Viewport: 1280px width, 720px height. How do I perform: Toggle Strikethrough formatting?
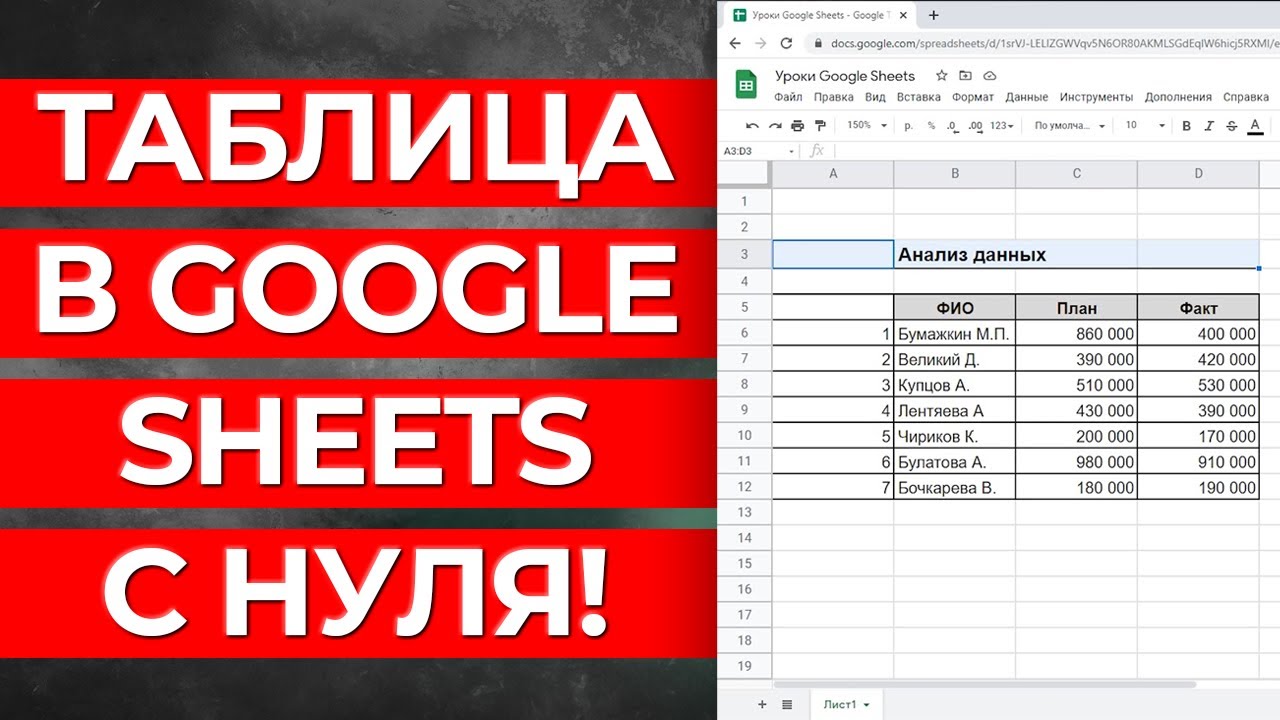(x=1231, y=126)
